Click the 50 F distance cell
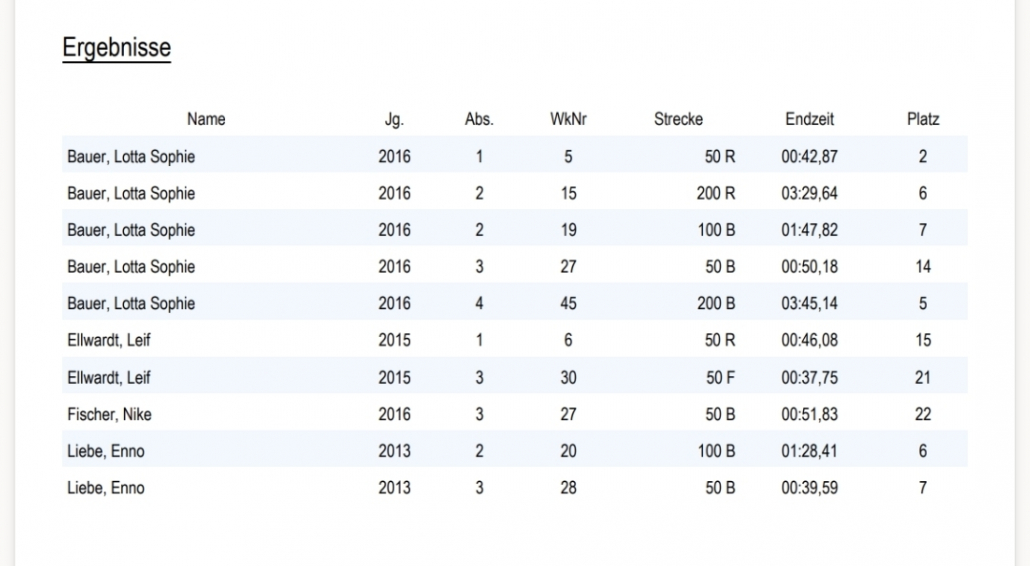 point(720,377)
